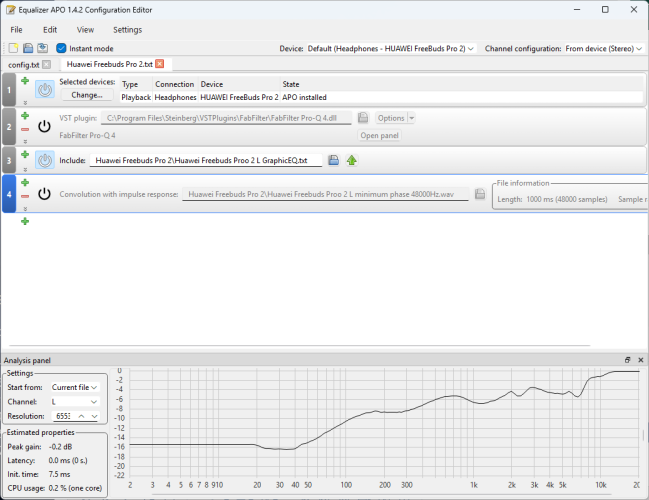The image size is (649, 500).
Task: Click the CPU usage 0.2 % (one core) value
Action: [75, 488]
